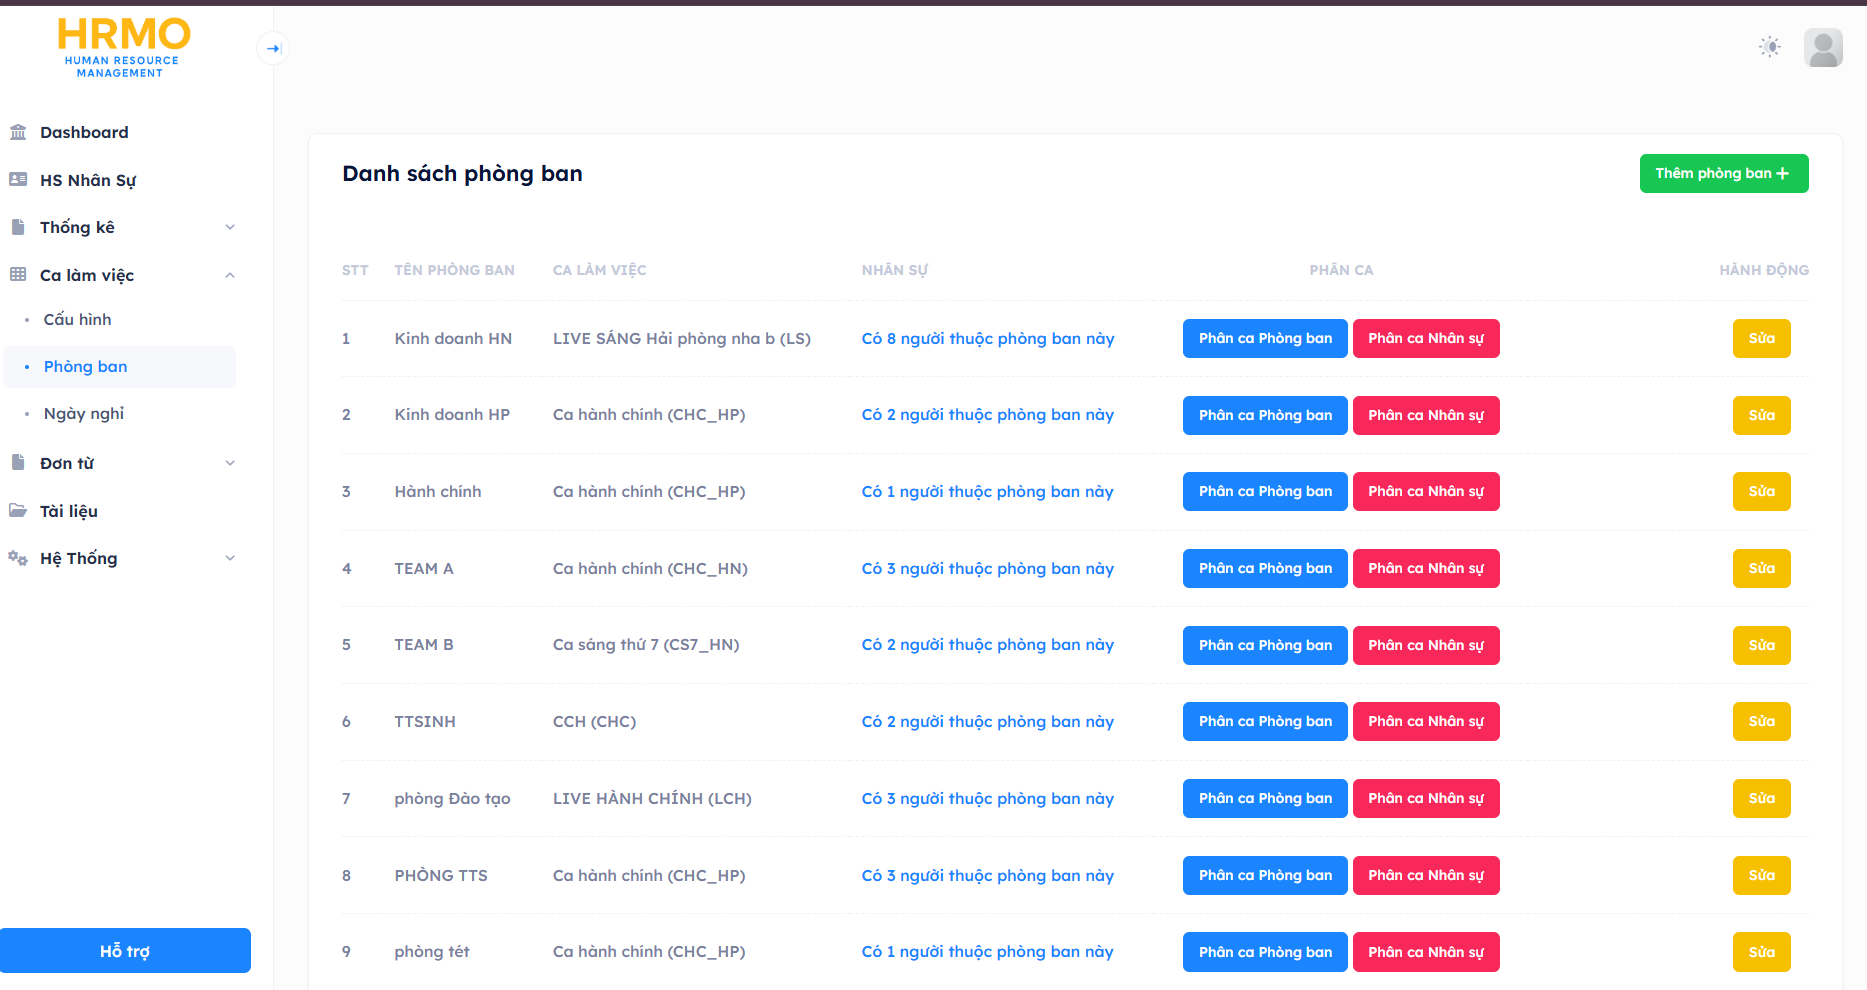
Task: Toggle light/dark theme sun icon
Action: tap(1769, 47)
